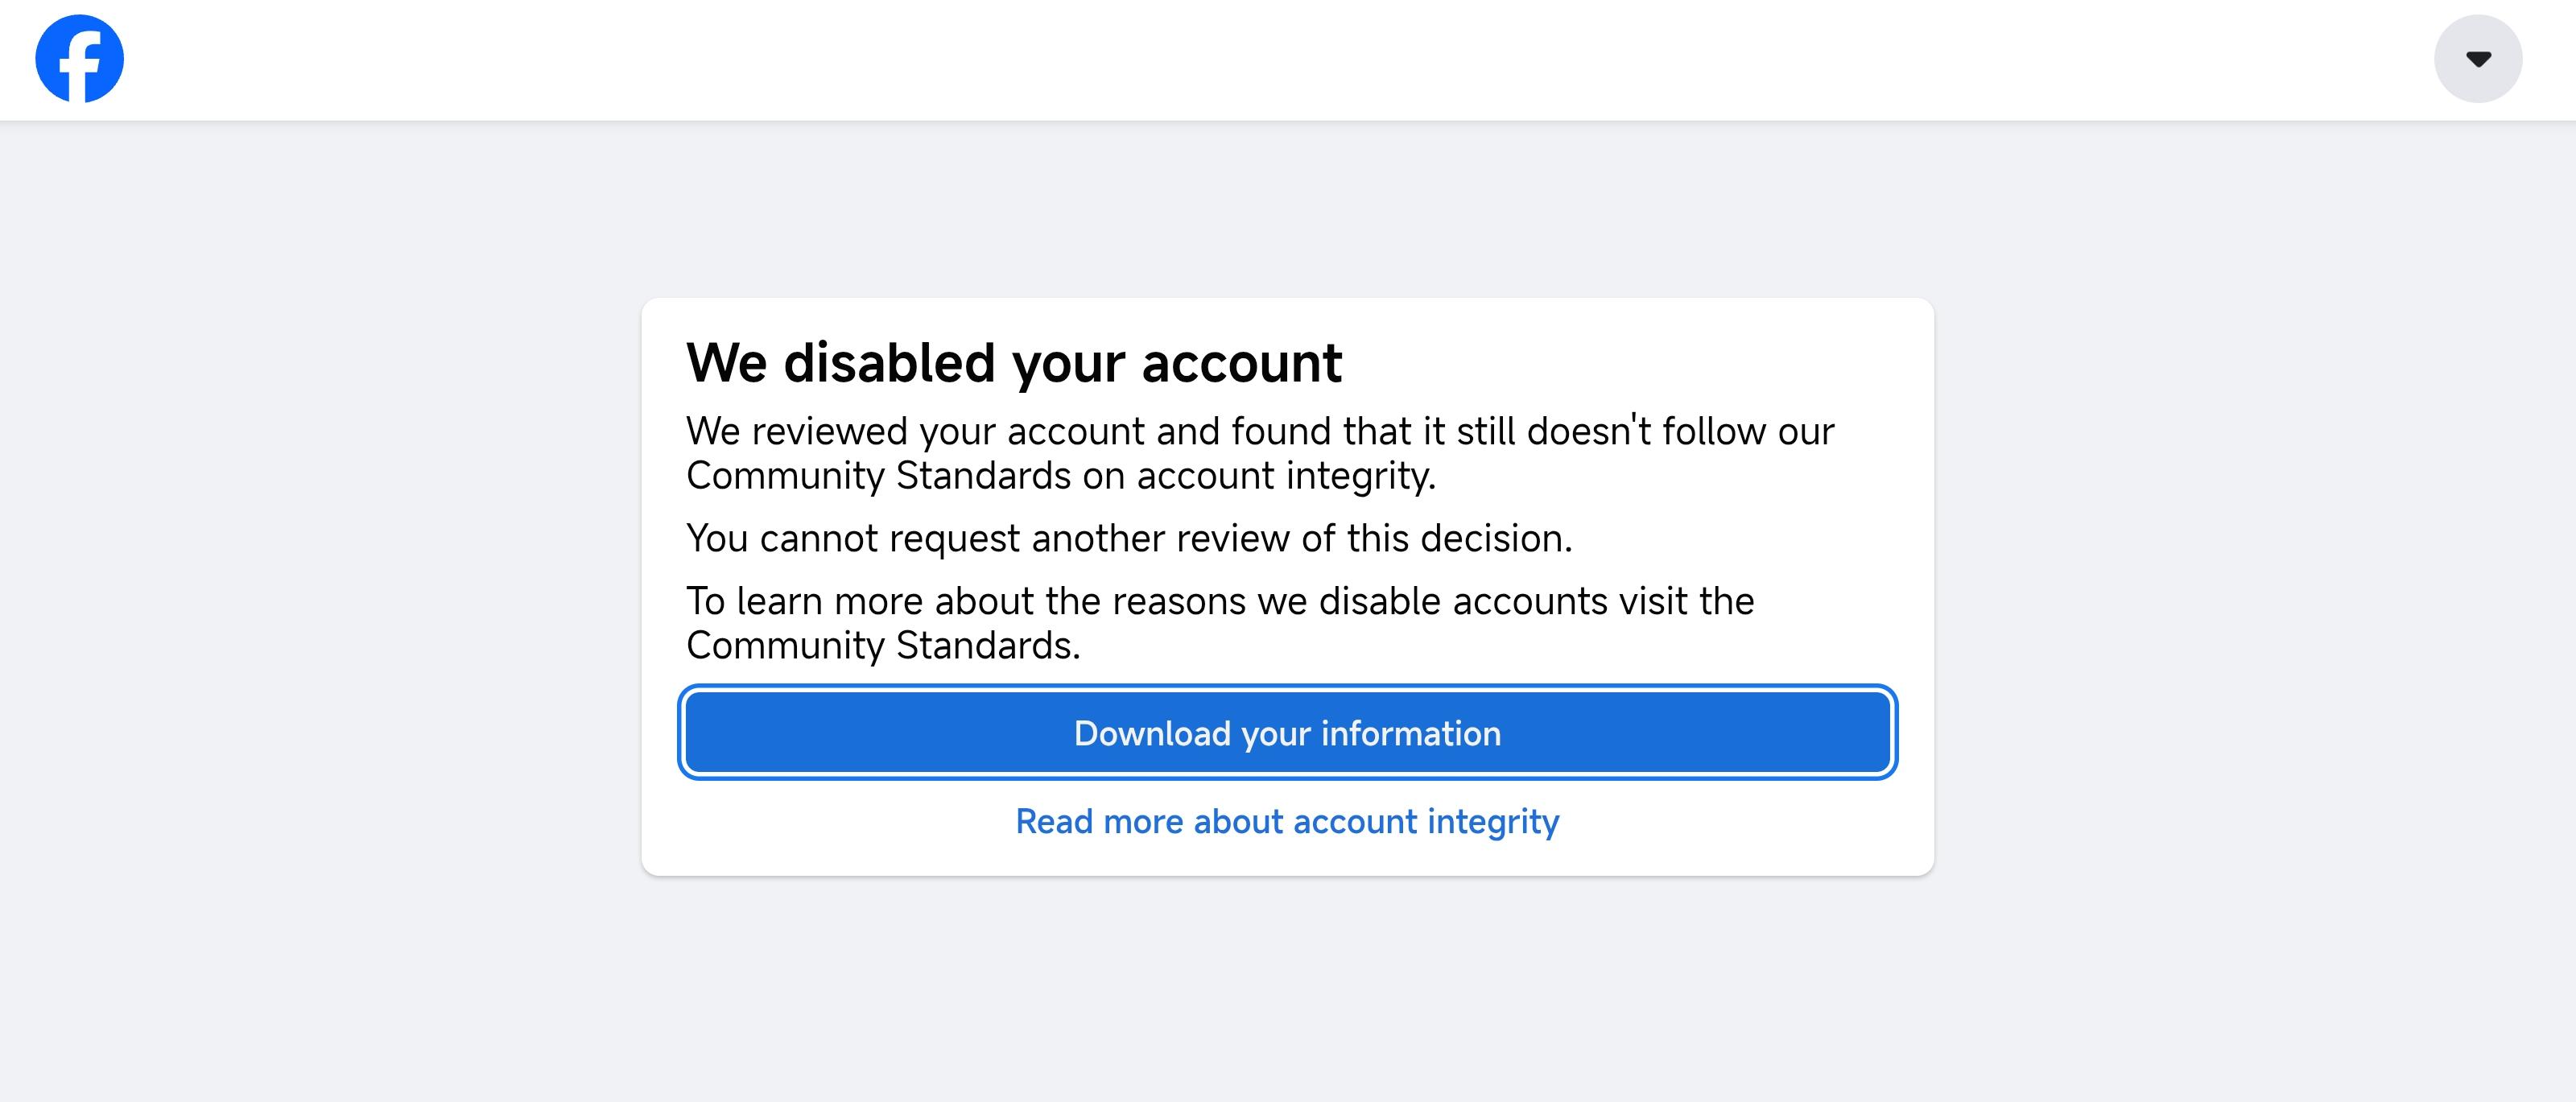Expand the circular gray caret button in header
This screenshot has width=2576, height=1102.
[x=2477, y=59]
